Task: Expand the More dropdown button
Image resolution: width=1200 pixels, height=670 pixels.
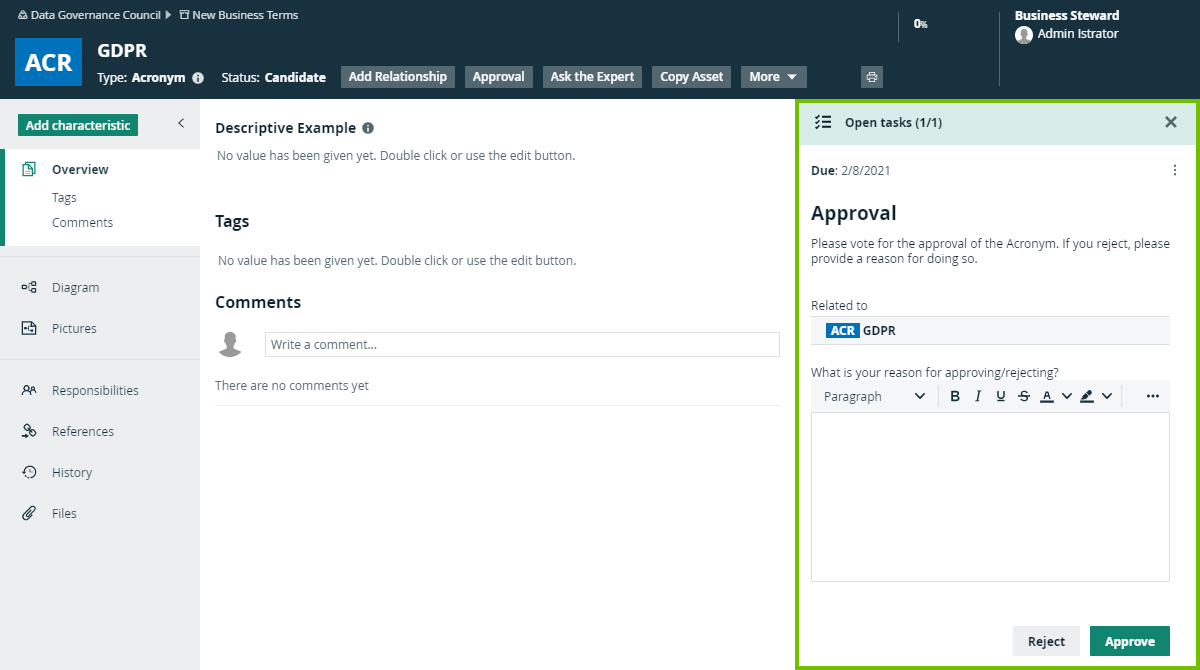Action: (x=773, y=77)
